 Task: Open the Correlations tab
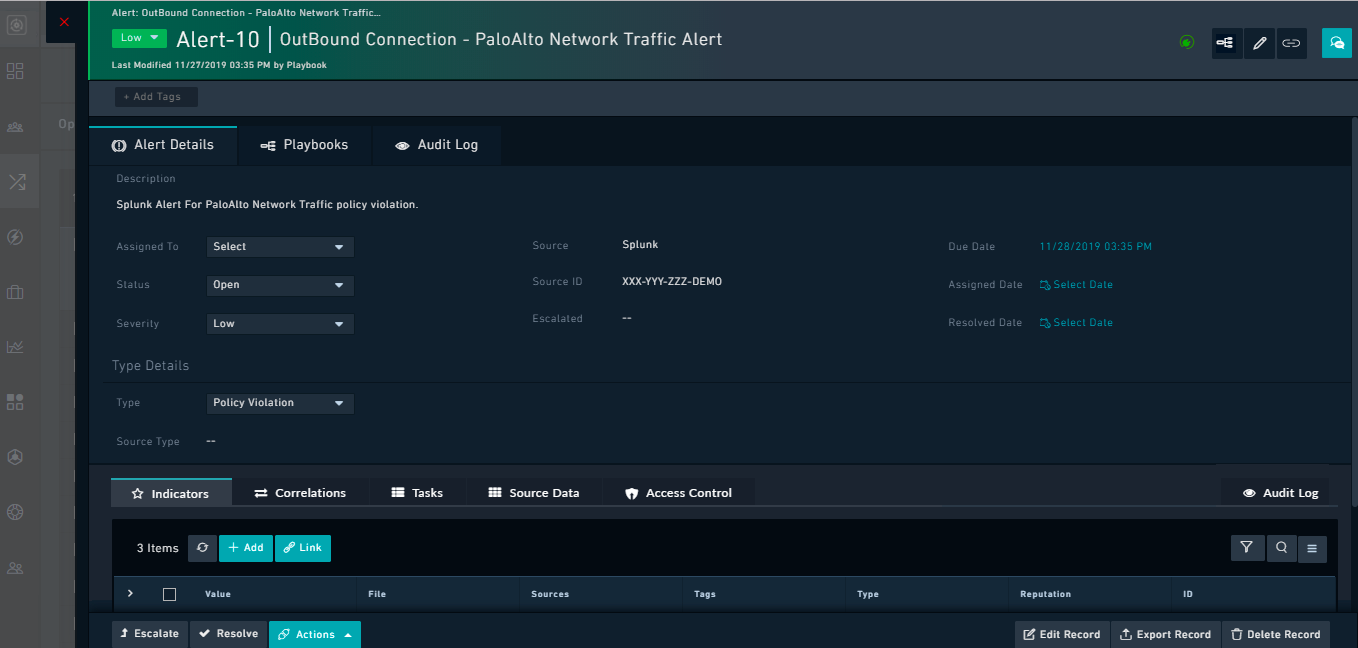click(x=300, y=493)
